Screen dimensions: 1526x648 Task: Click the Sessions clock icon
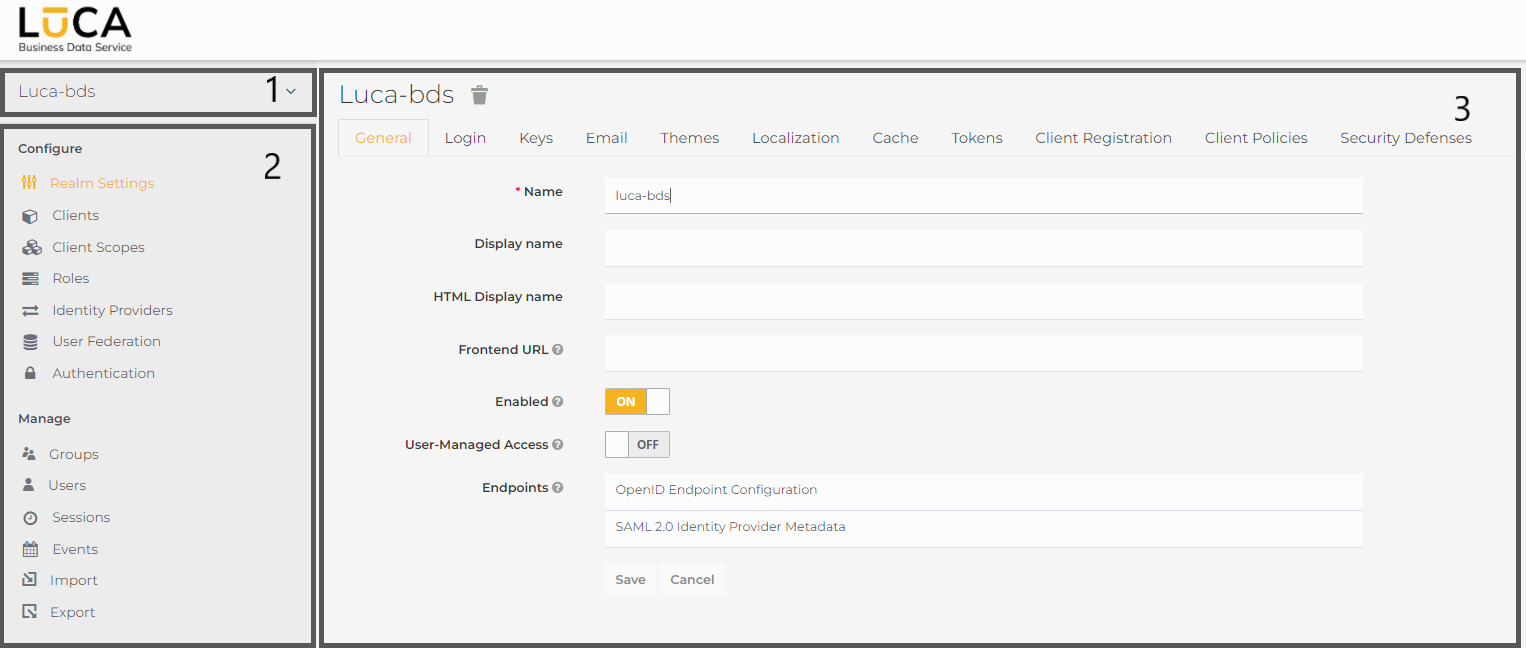pyautogui.click(x=31, y=518)
